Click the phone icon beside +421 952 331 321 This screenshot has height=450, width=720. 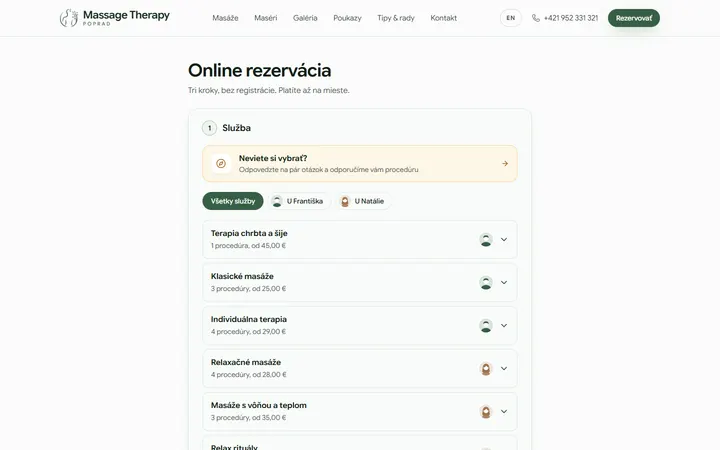click(535, 18)
